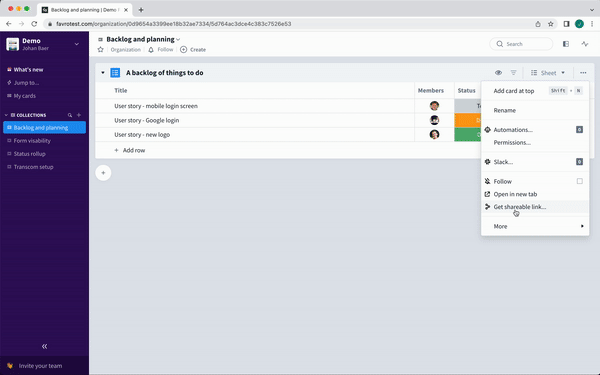Open User story - mobile login screen
The image size is (600, 375).
[x=156, y=106]
